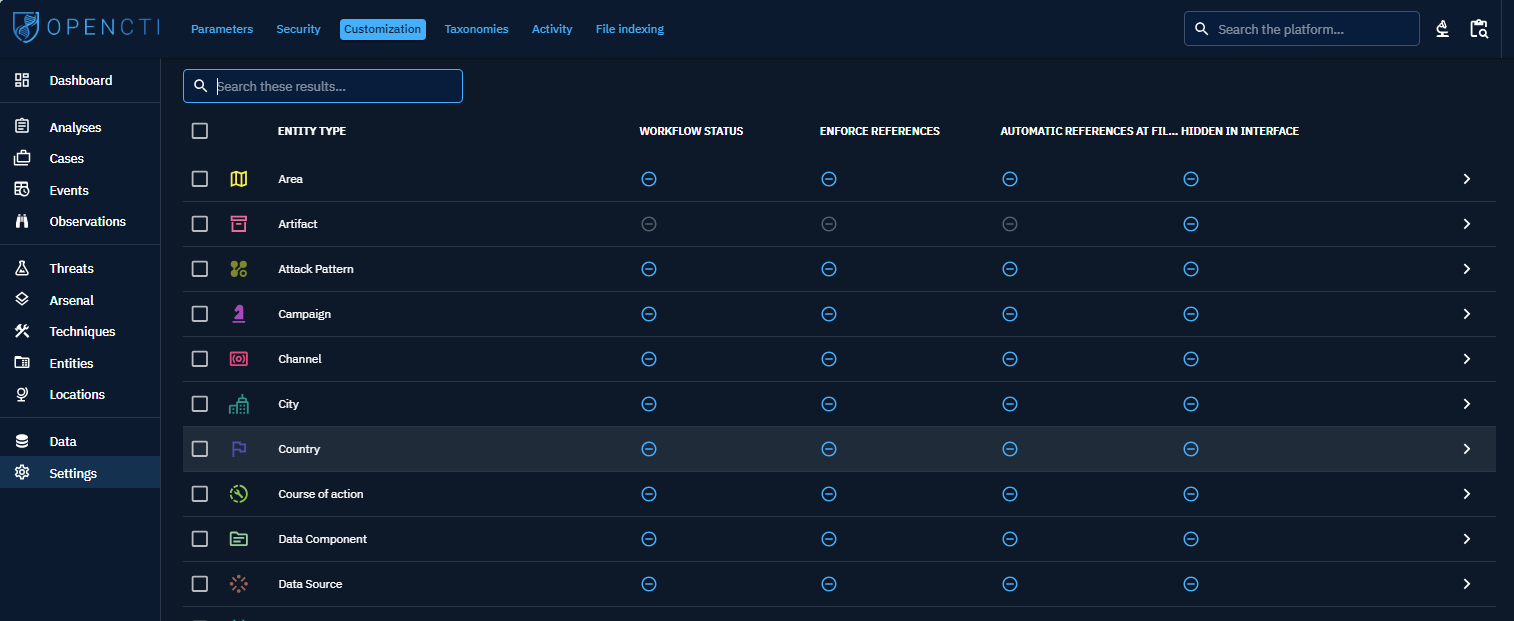Open the microscope investigation icon in the top bar

1442,29
